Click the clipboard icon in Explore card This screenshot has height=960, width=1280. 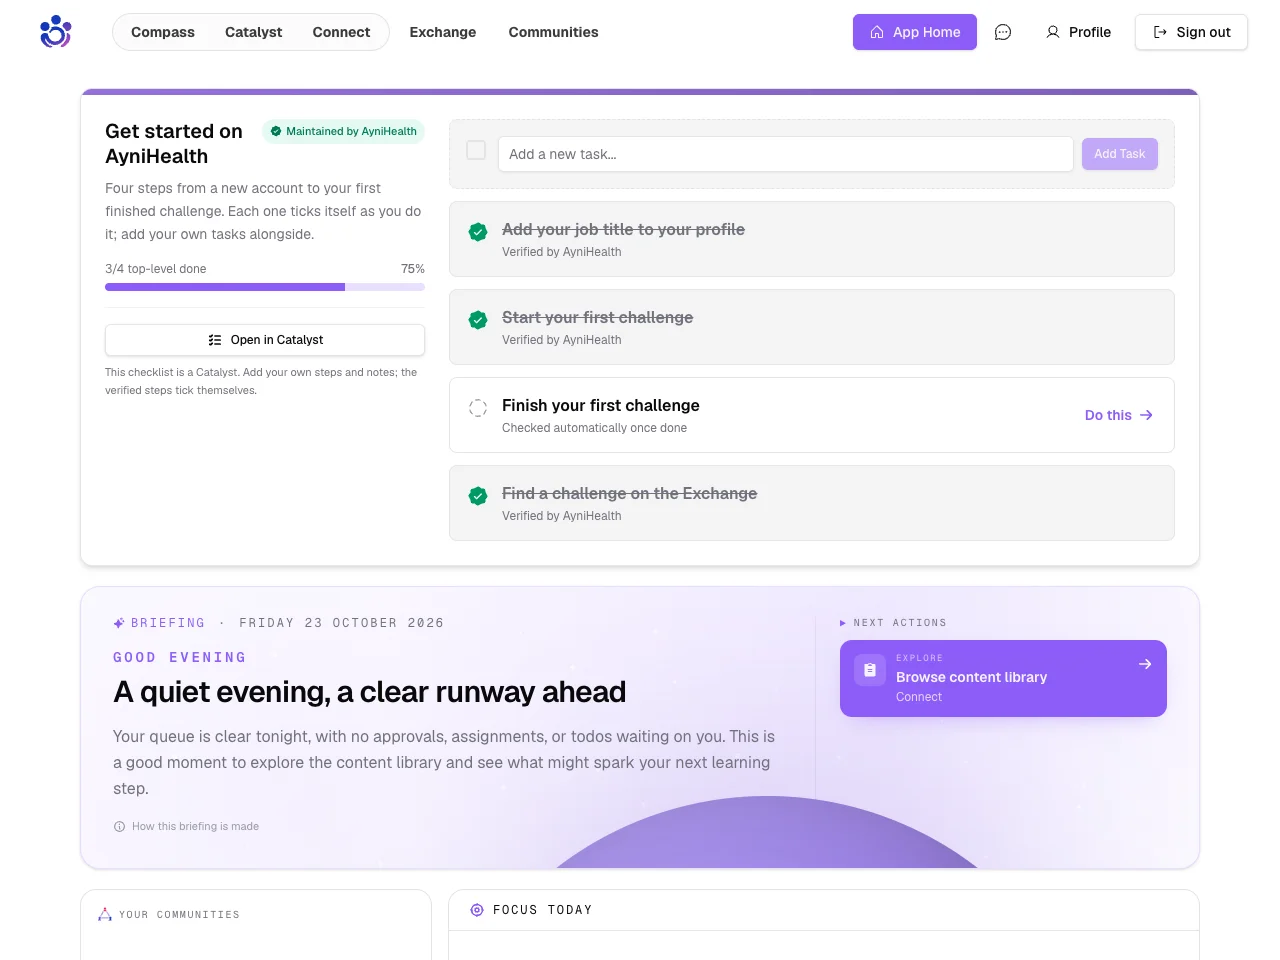point(870,670)
